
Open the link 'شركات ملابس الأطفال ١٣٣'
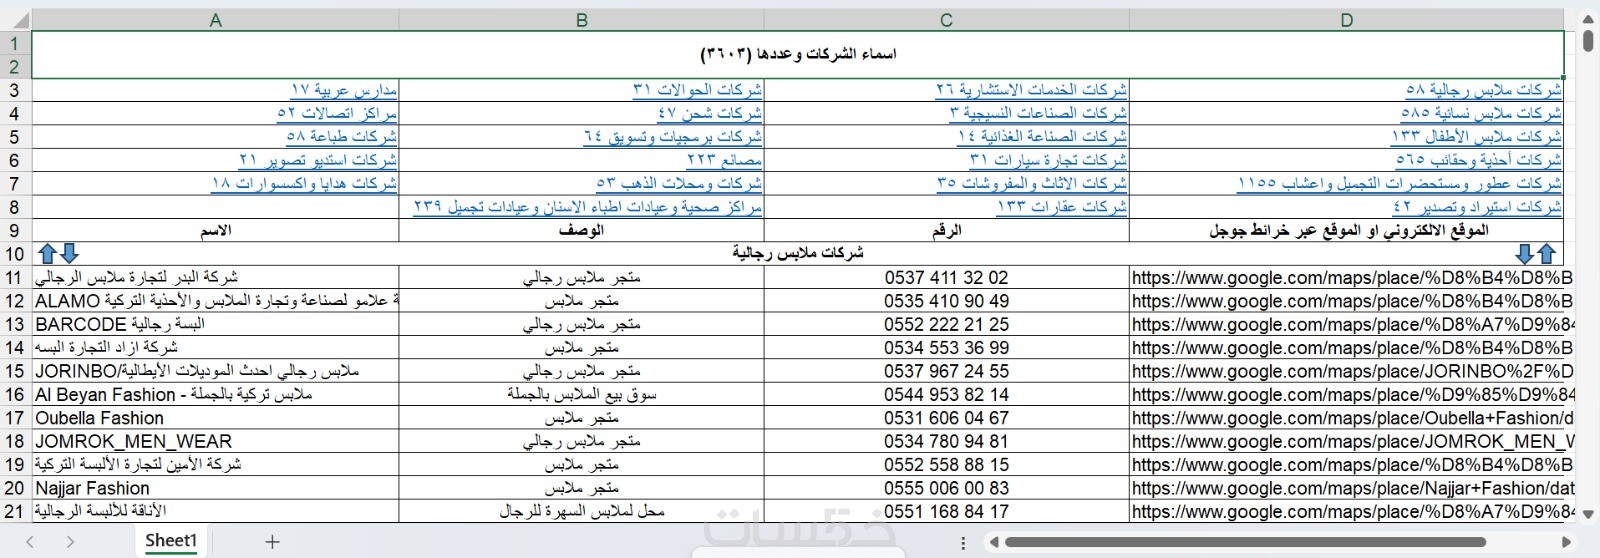(1476, 136)
